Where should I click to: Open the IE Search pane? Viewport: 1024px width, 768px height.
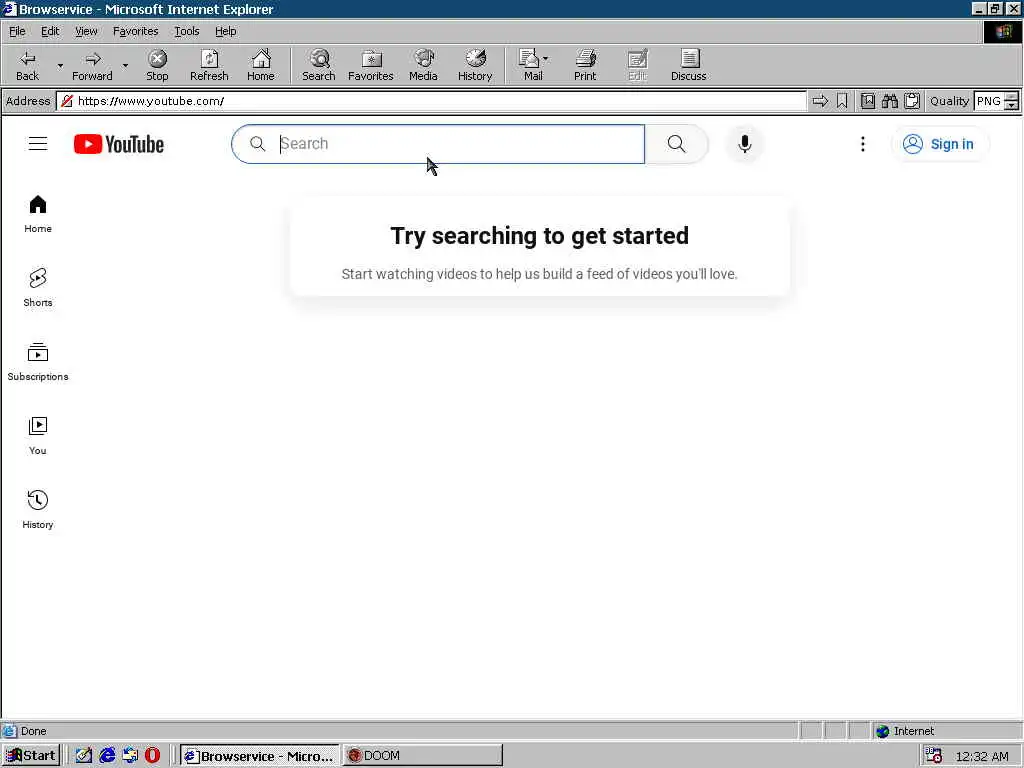click(319, 65)
